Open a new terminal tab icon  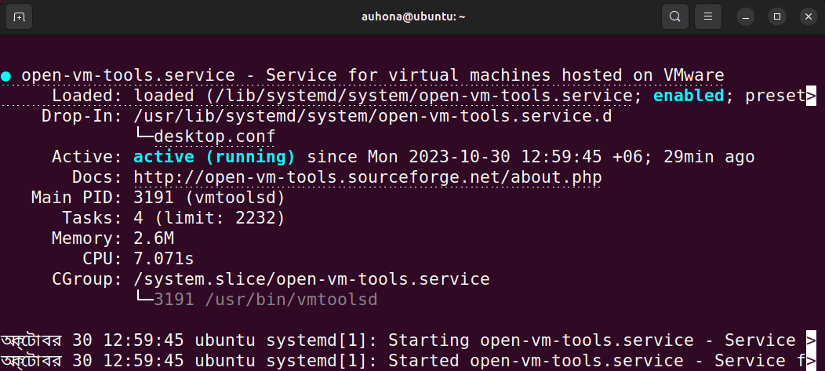(18, 17)
